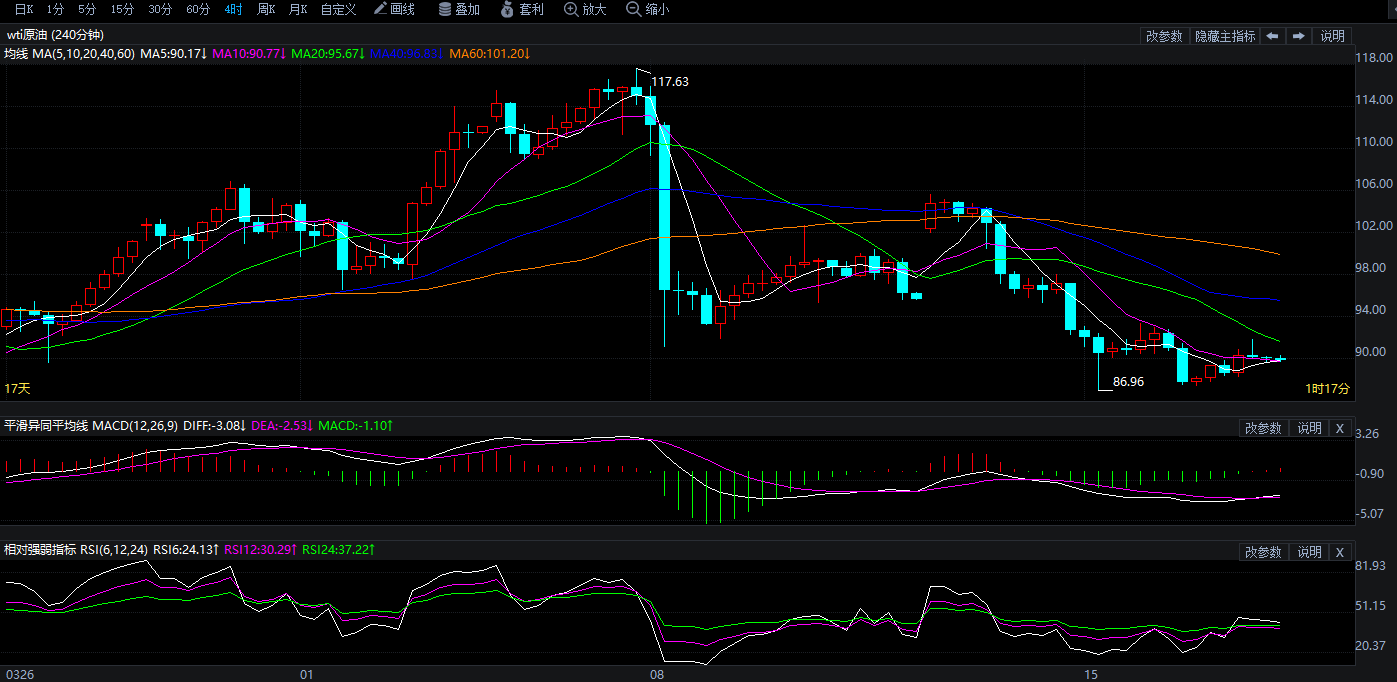
Task: Click 说明 in the MACD panel
Action: click(1309, 428)
